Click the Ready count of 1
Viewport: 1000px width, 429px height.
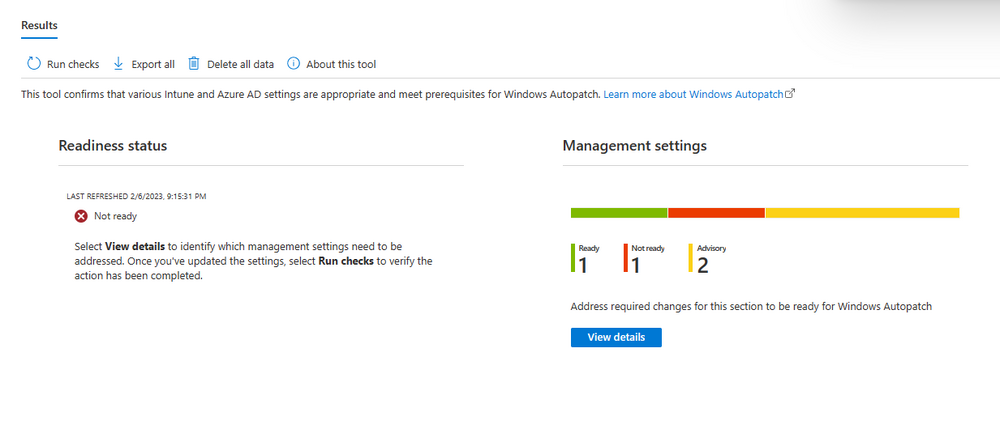point(583,265)
